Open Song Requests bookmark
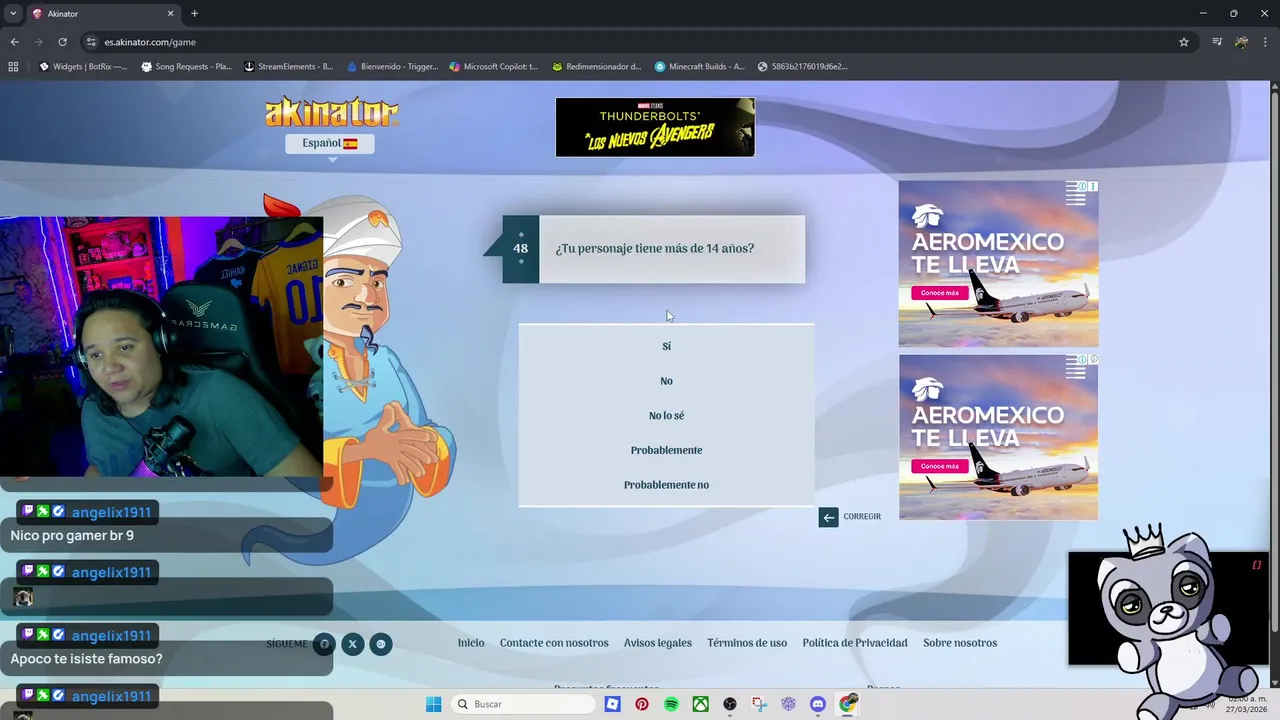 point(187,67)
